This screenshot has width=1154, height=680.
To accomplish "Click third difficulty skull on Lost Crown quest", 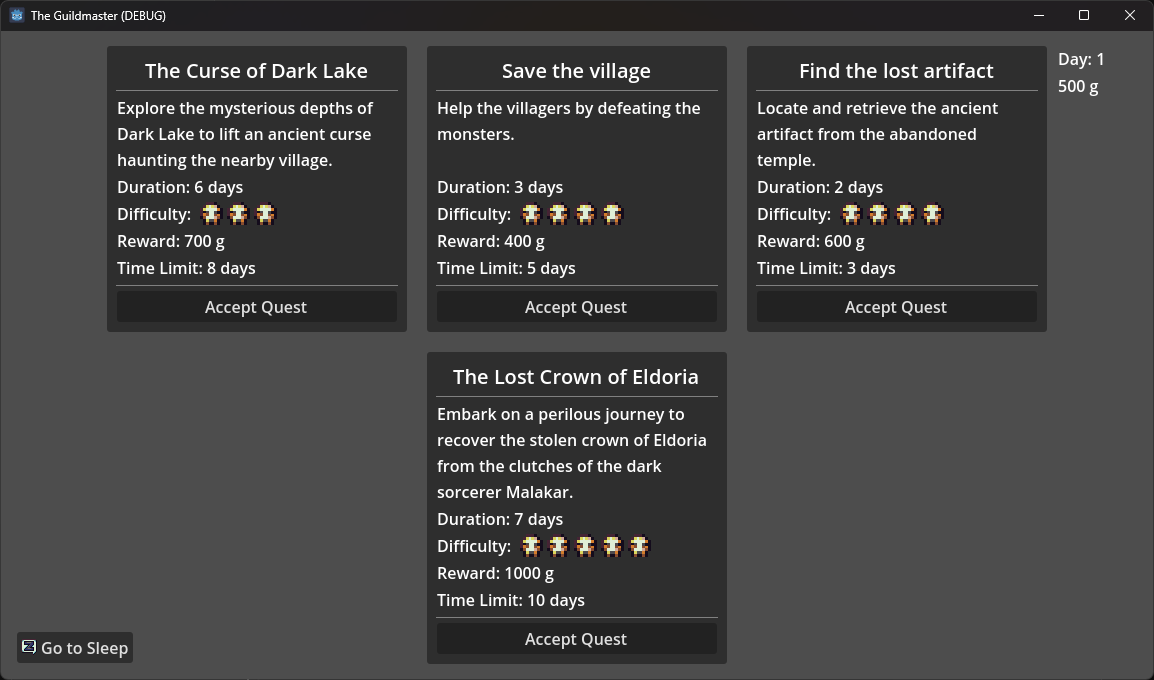I will click(x=585, y=546).
